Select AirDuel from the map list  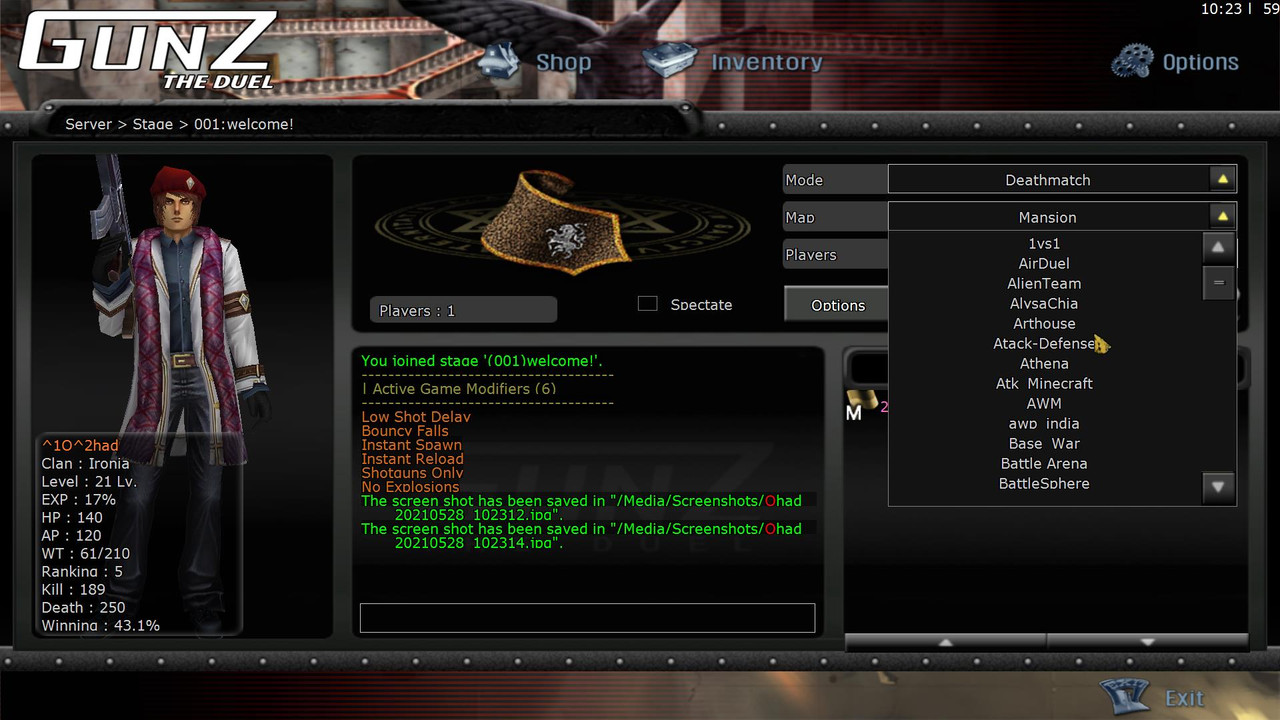click(1044, 263)
